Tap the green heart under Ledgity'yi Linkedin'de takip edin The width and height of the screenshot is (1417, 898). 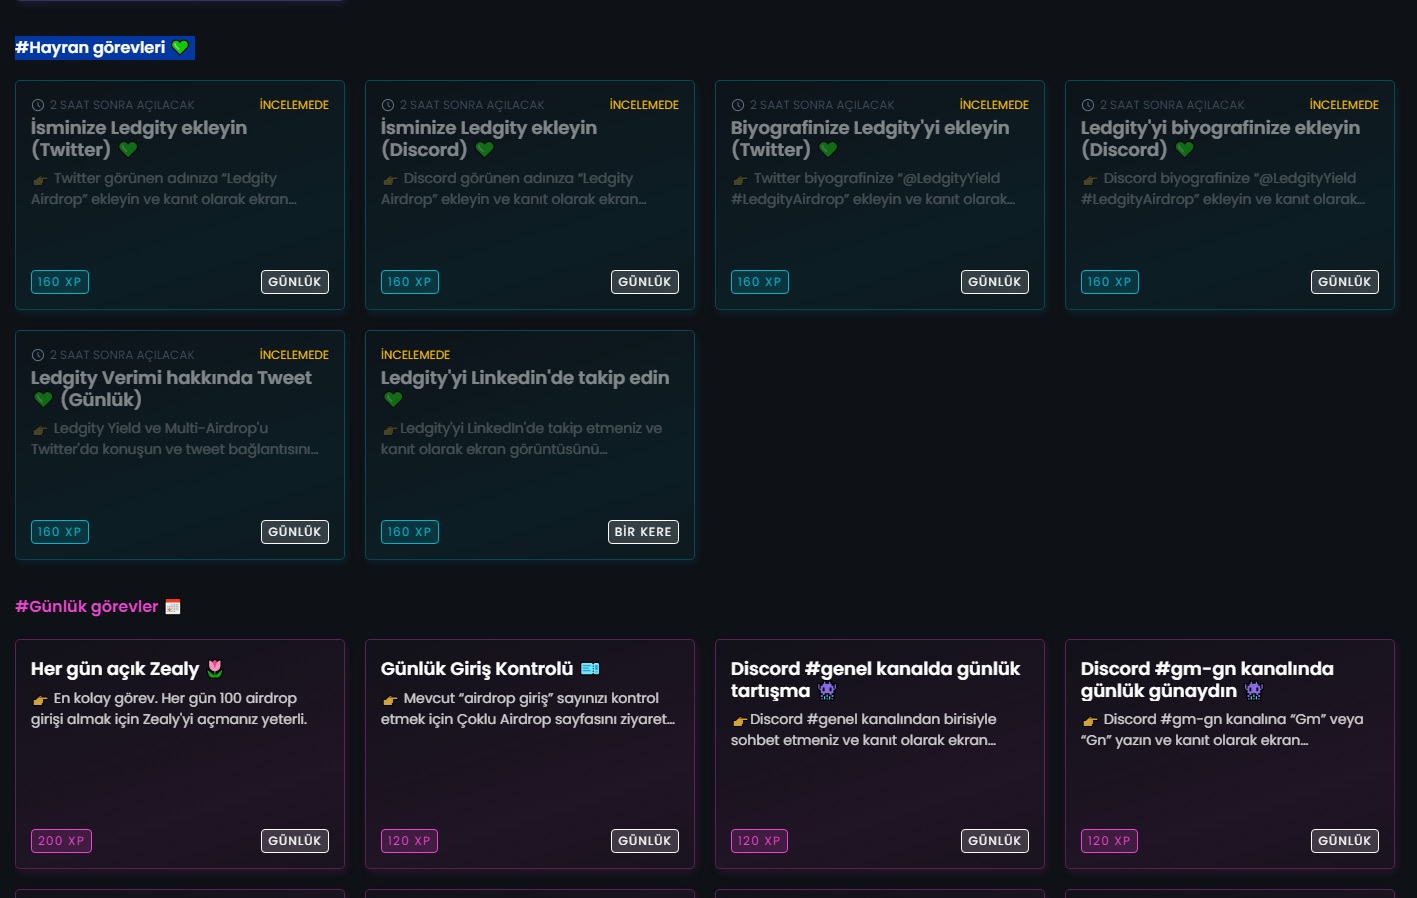393,400
